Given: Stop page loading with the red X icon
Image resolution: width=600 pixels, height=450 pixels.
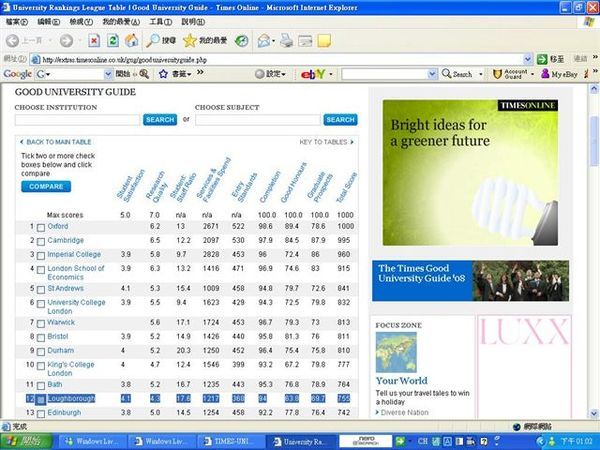Looking at the screenshot, I should tap(94, 41).
